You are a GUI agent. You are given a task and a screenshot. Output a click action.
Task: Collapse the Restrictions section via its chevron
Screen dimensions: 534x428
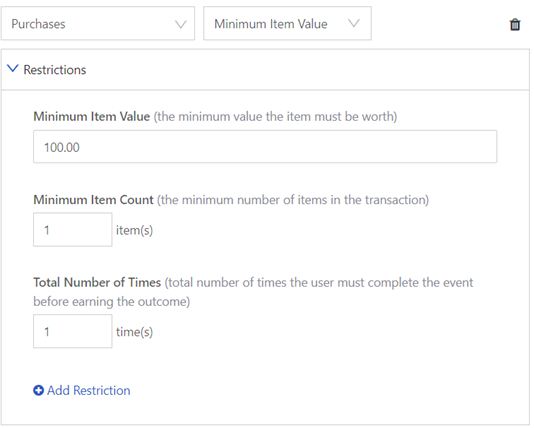[13, 69]
